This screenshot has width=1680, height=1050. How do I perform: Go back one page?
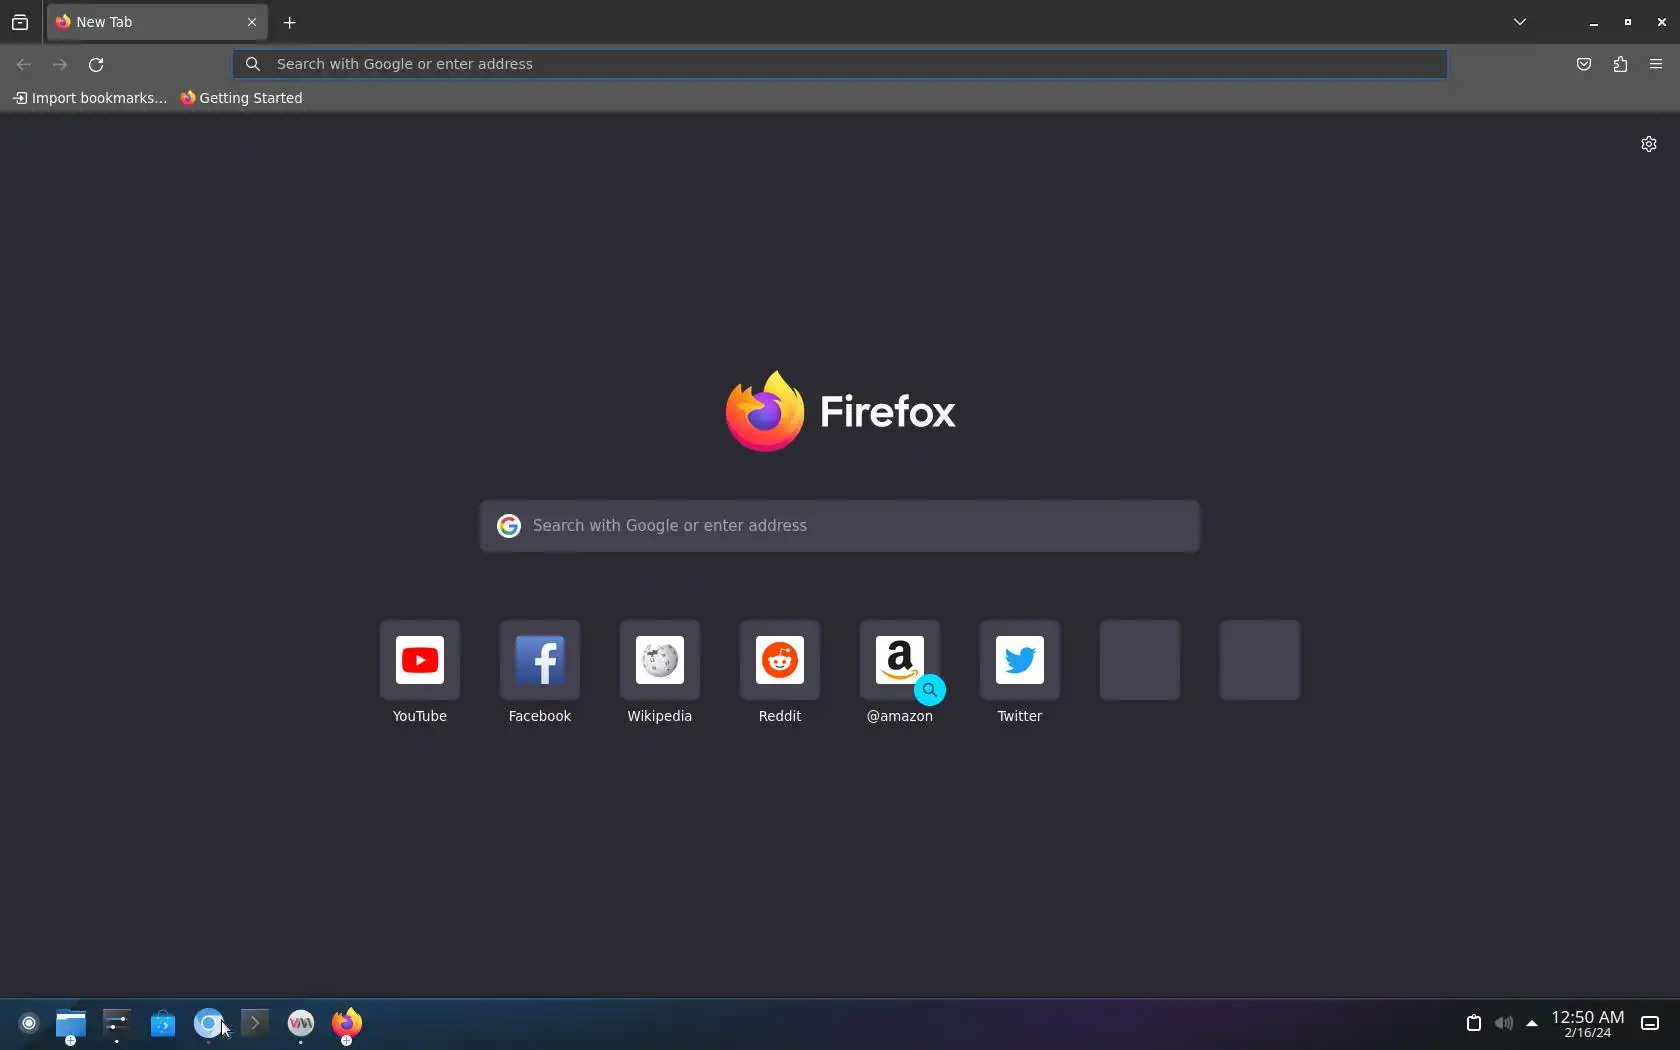pos(24,64)
